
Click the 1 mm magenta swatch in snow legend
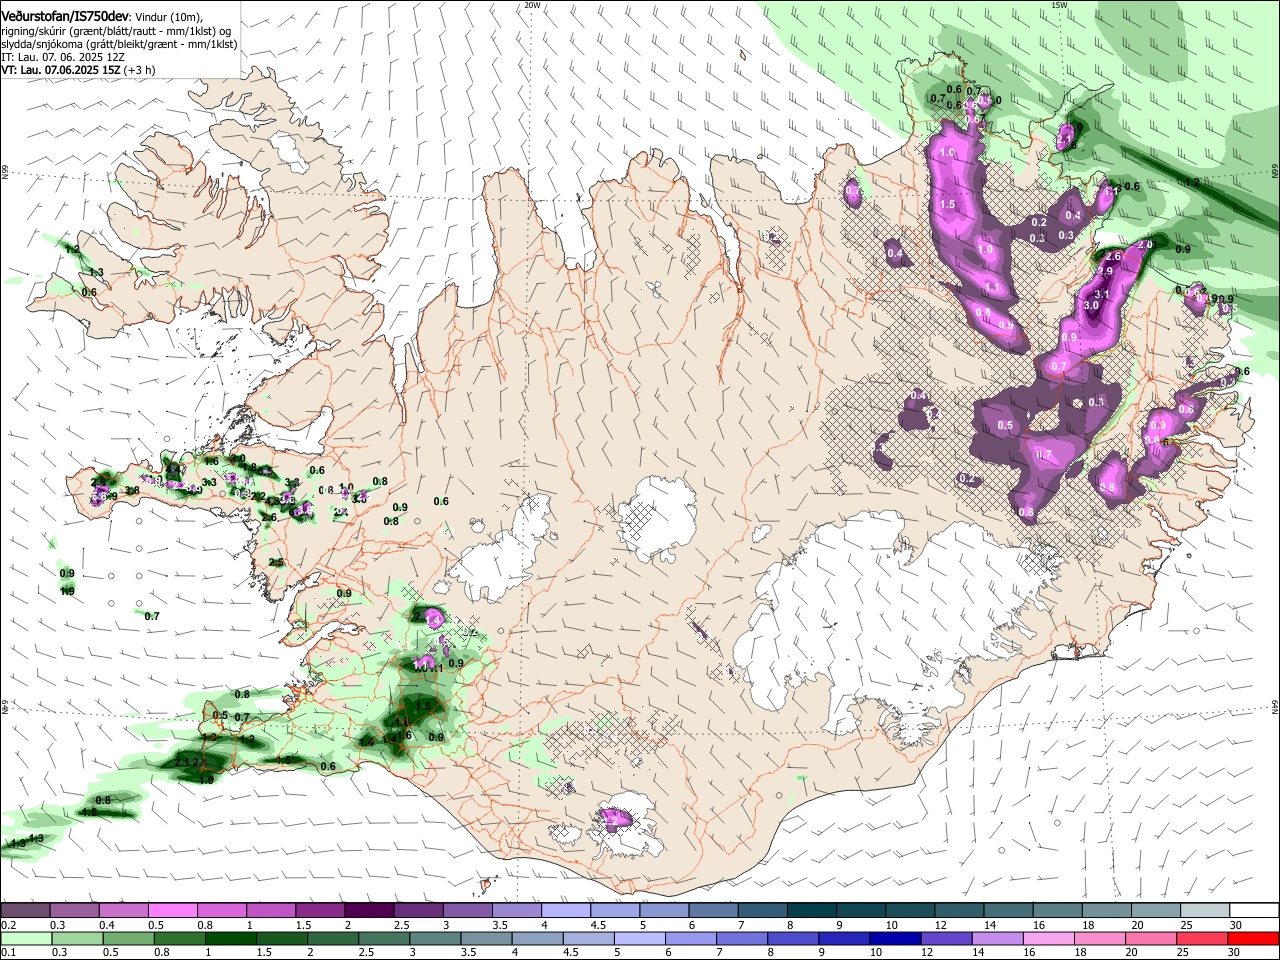click(x=271, y=911)
